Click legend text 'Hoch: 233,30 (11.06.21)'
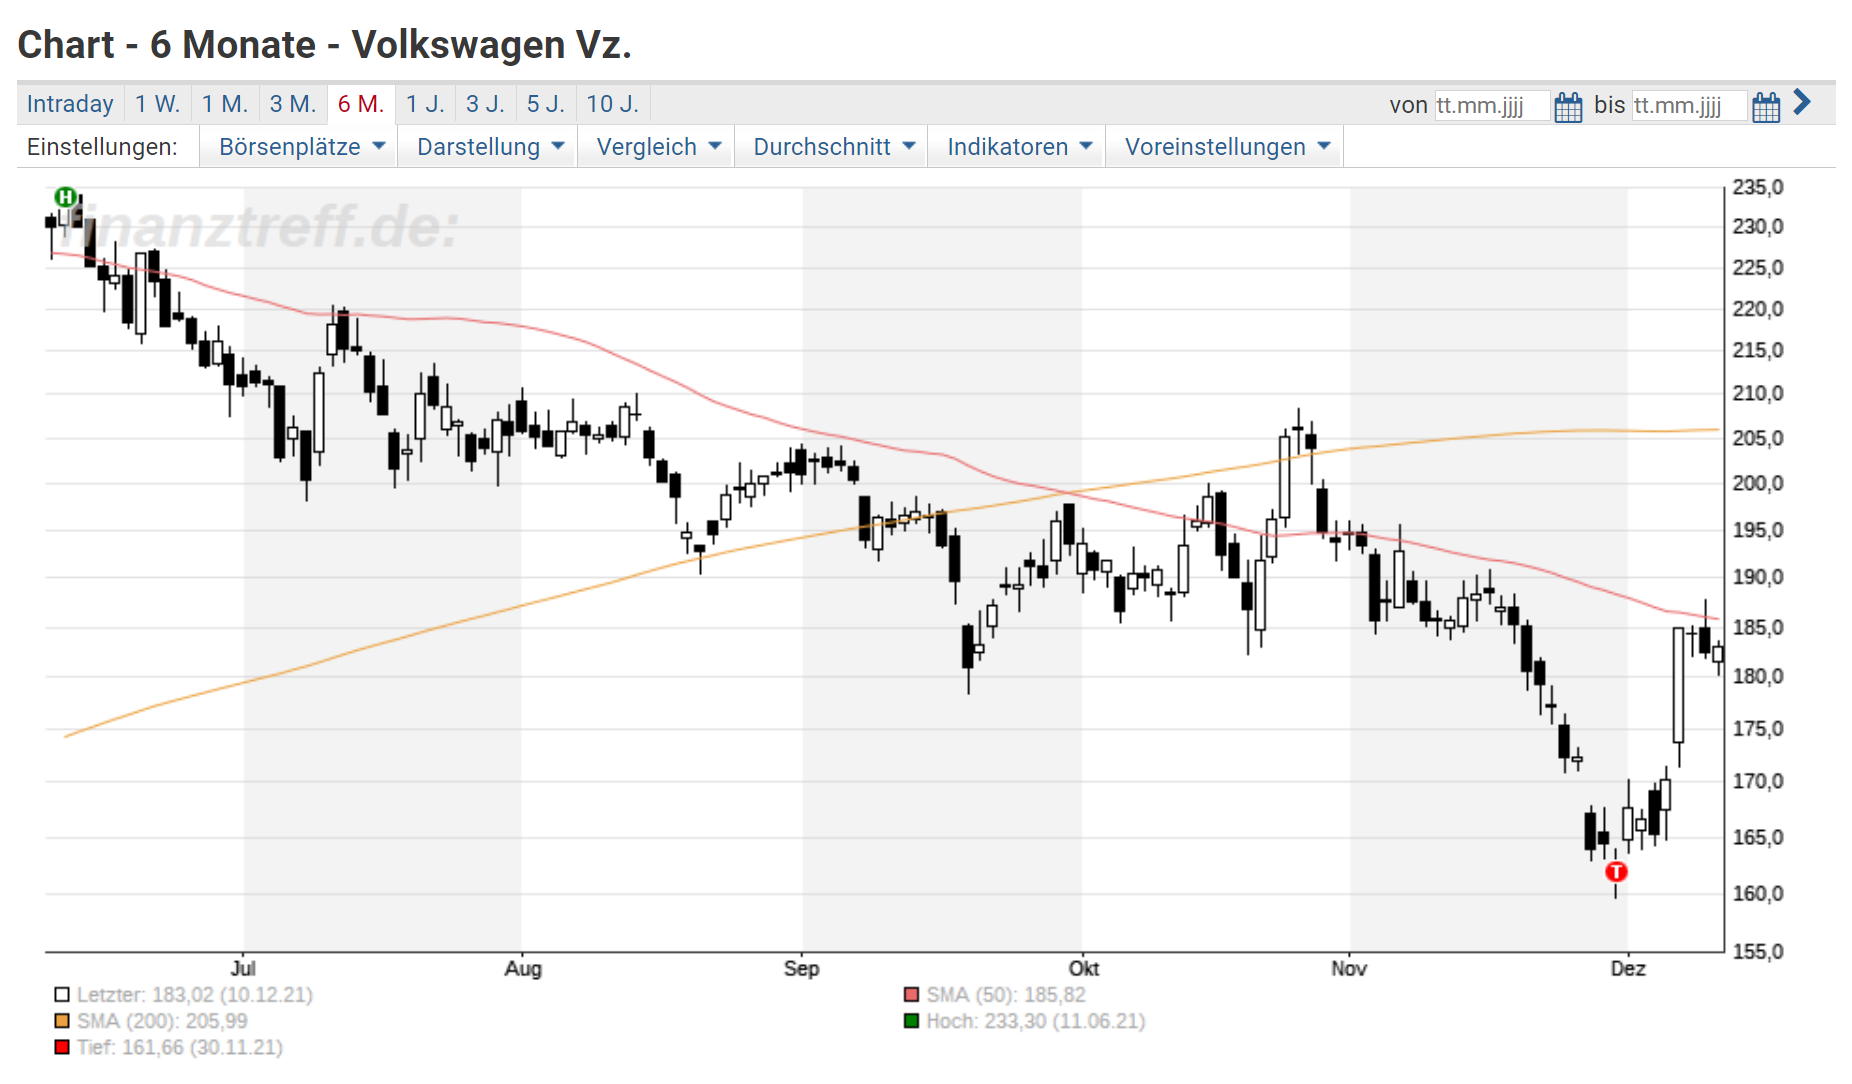This screenshot has width=1852, height=1084. (1036, 1021)
